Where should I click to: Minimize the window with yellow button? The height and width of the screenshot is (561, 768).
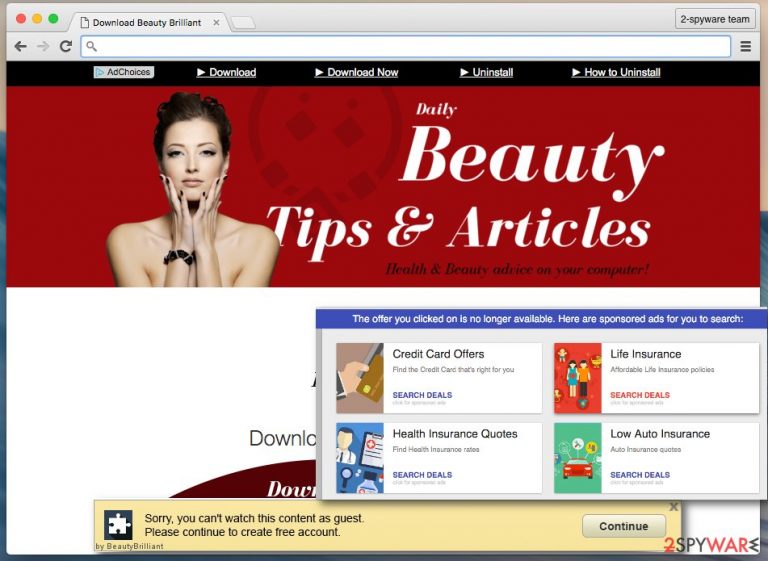coord(37,19)
